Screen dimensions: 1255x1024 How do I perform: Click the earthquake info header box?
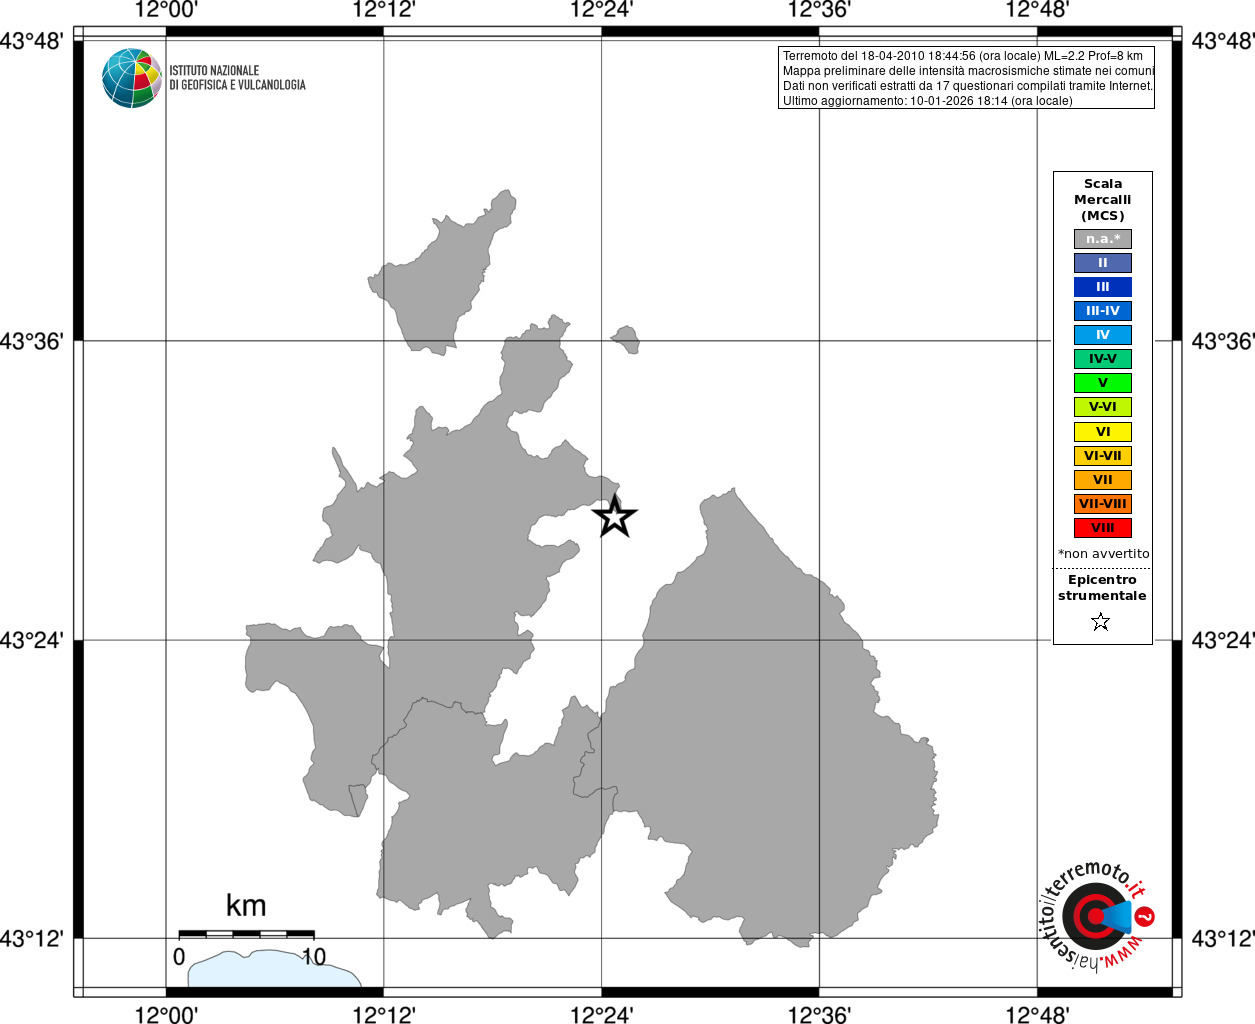pyautogui.click(x=966, y=78)
